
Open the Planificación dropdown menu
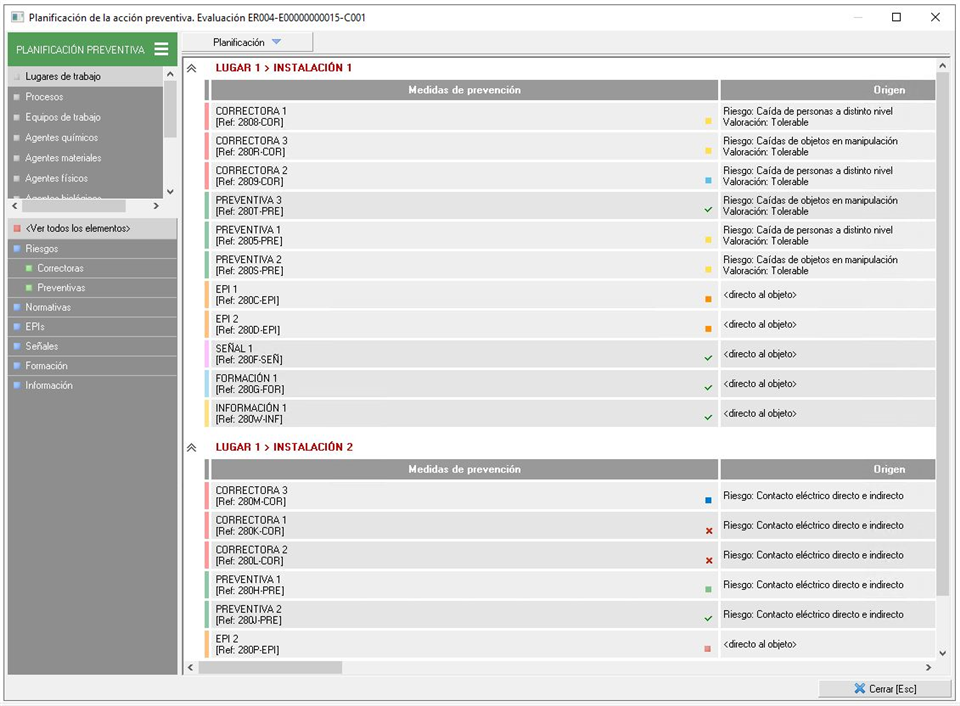(247, 42)
